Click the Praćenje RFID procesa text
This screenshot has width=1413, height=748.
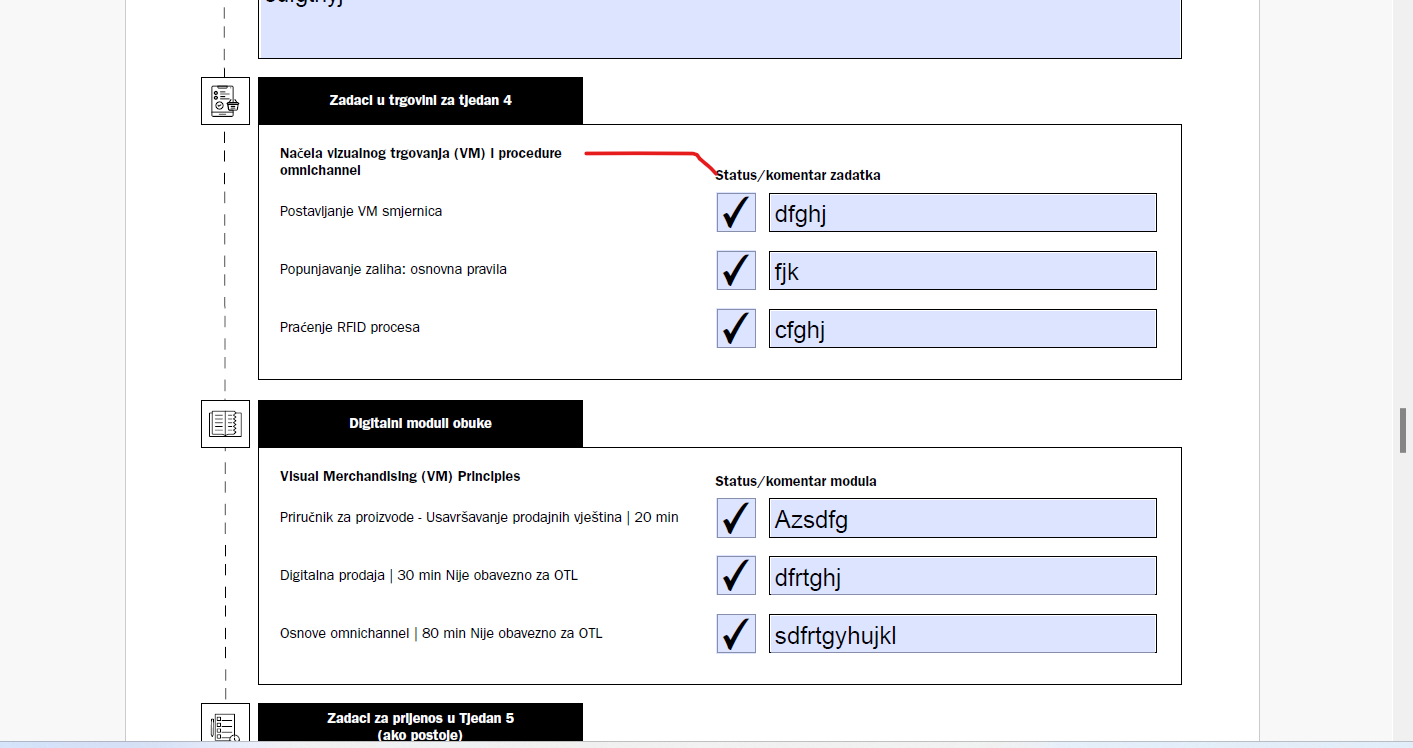(350, 327)
